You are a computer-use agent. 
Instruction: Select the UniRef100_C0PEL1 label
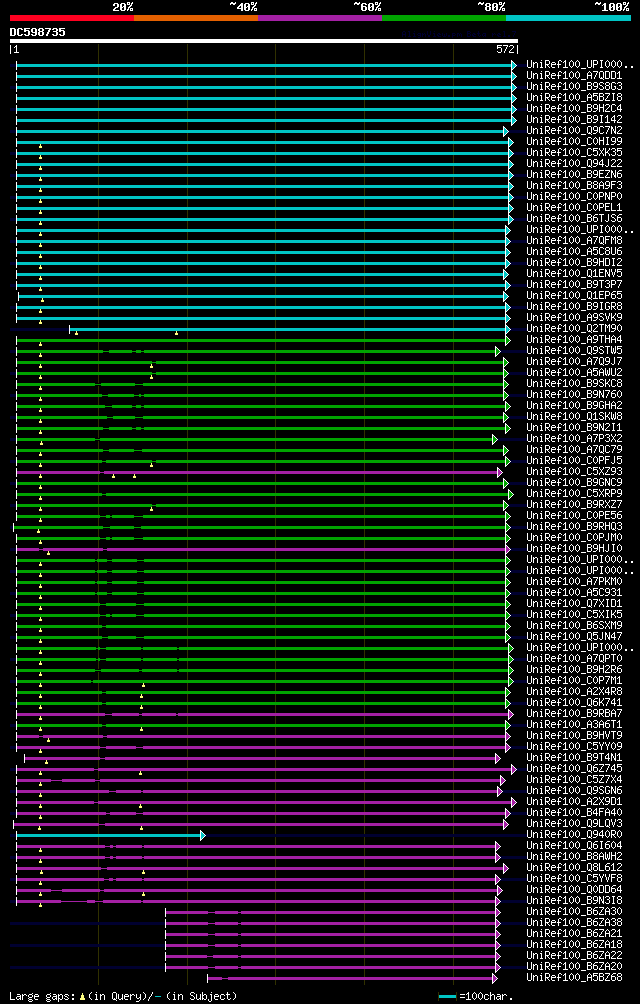pyautogui.click(x=574, y=207)
